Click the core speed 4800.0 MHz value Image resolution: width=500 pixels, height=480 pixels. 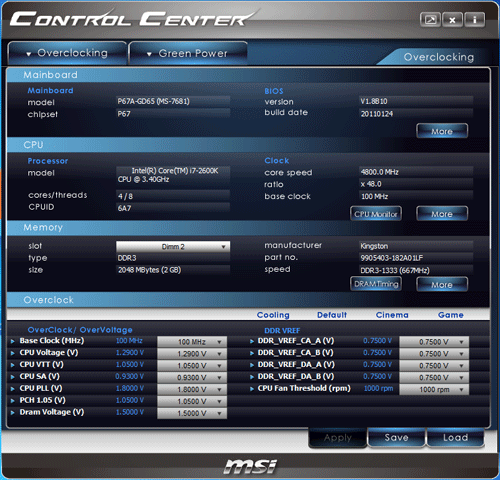pos(416,172)
